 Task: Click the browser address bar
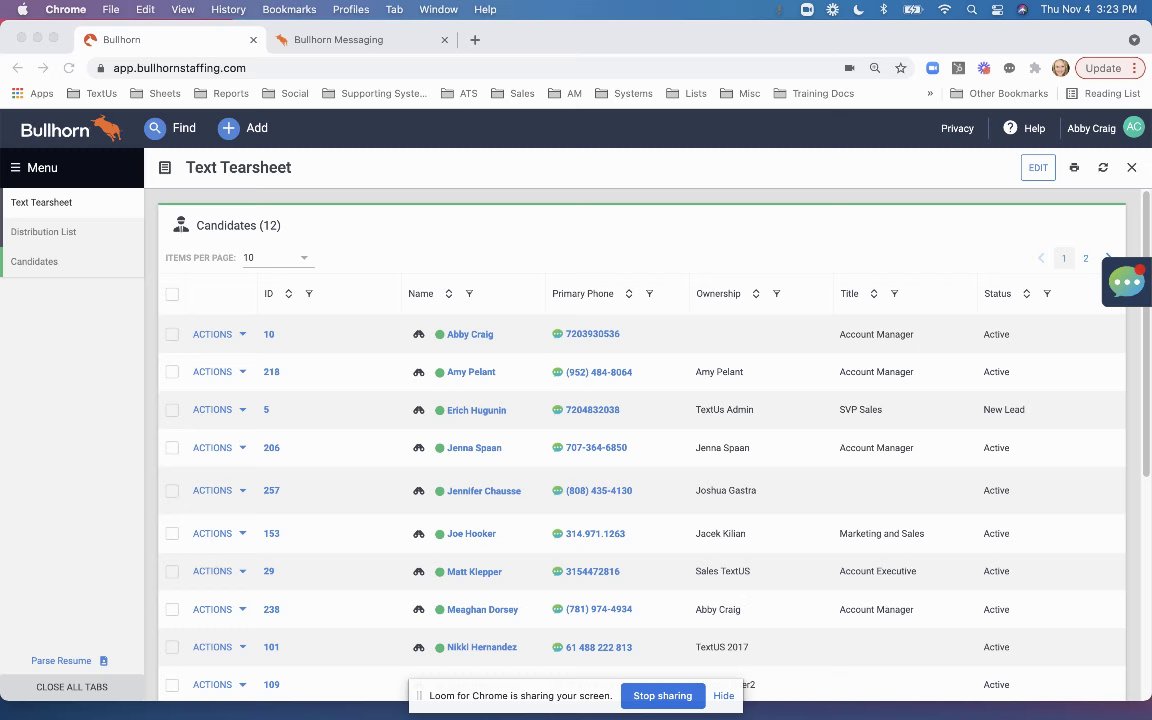470,68
